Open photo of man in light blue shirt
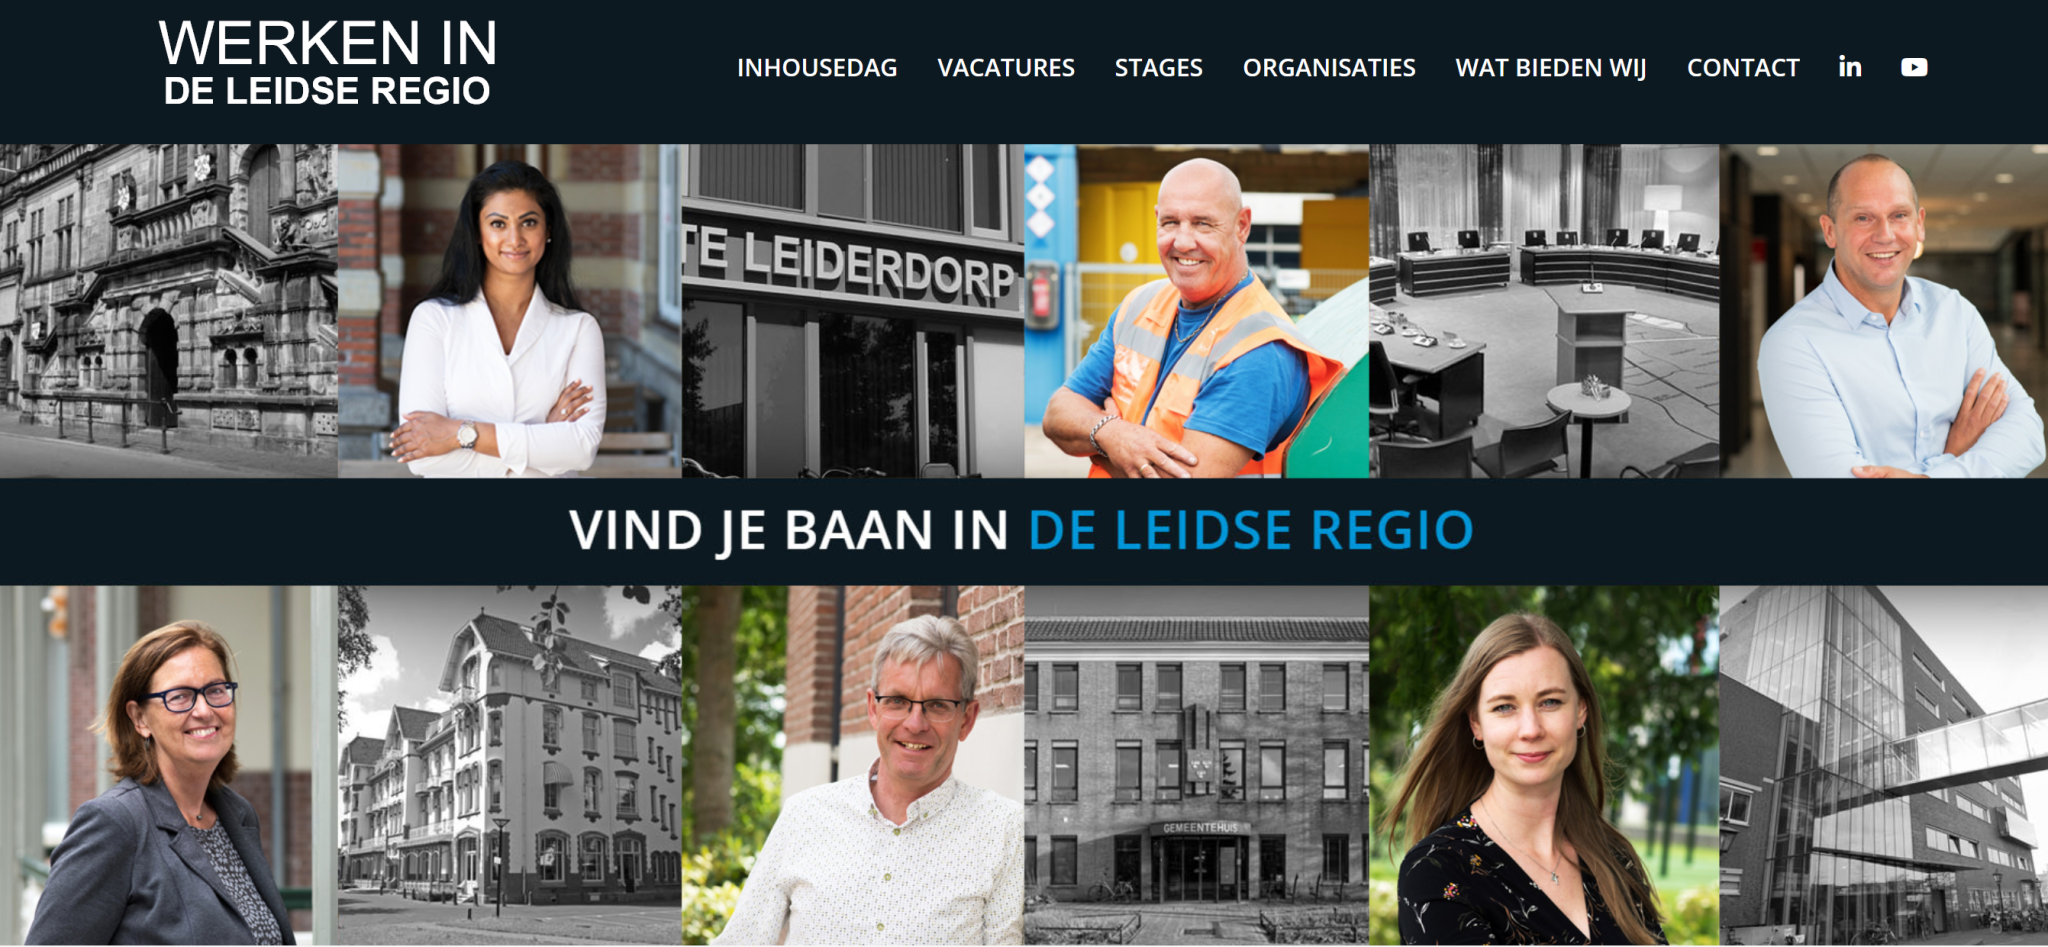Image resolution: width=2048 pixels, height=947 pixels. (1884, 311)
